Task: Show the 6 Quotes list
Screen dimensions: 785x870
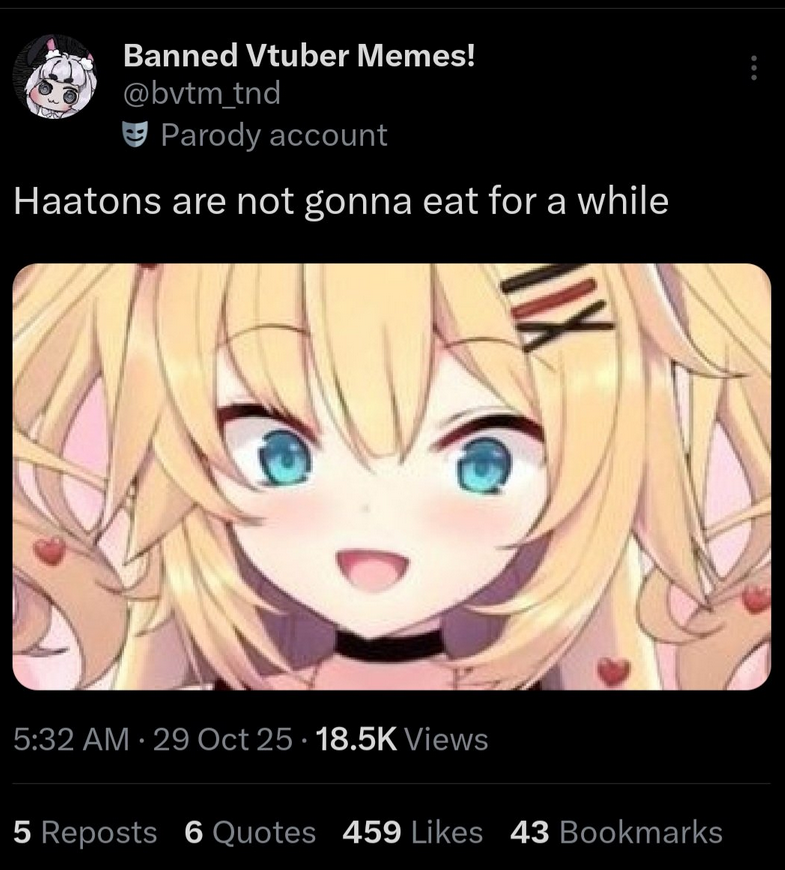Action: point(250,832)
